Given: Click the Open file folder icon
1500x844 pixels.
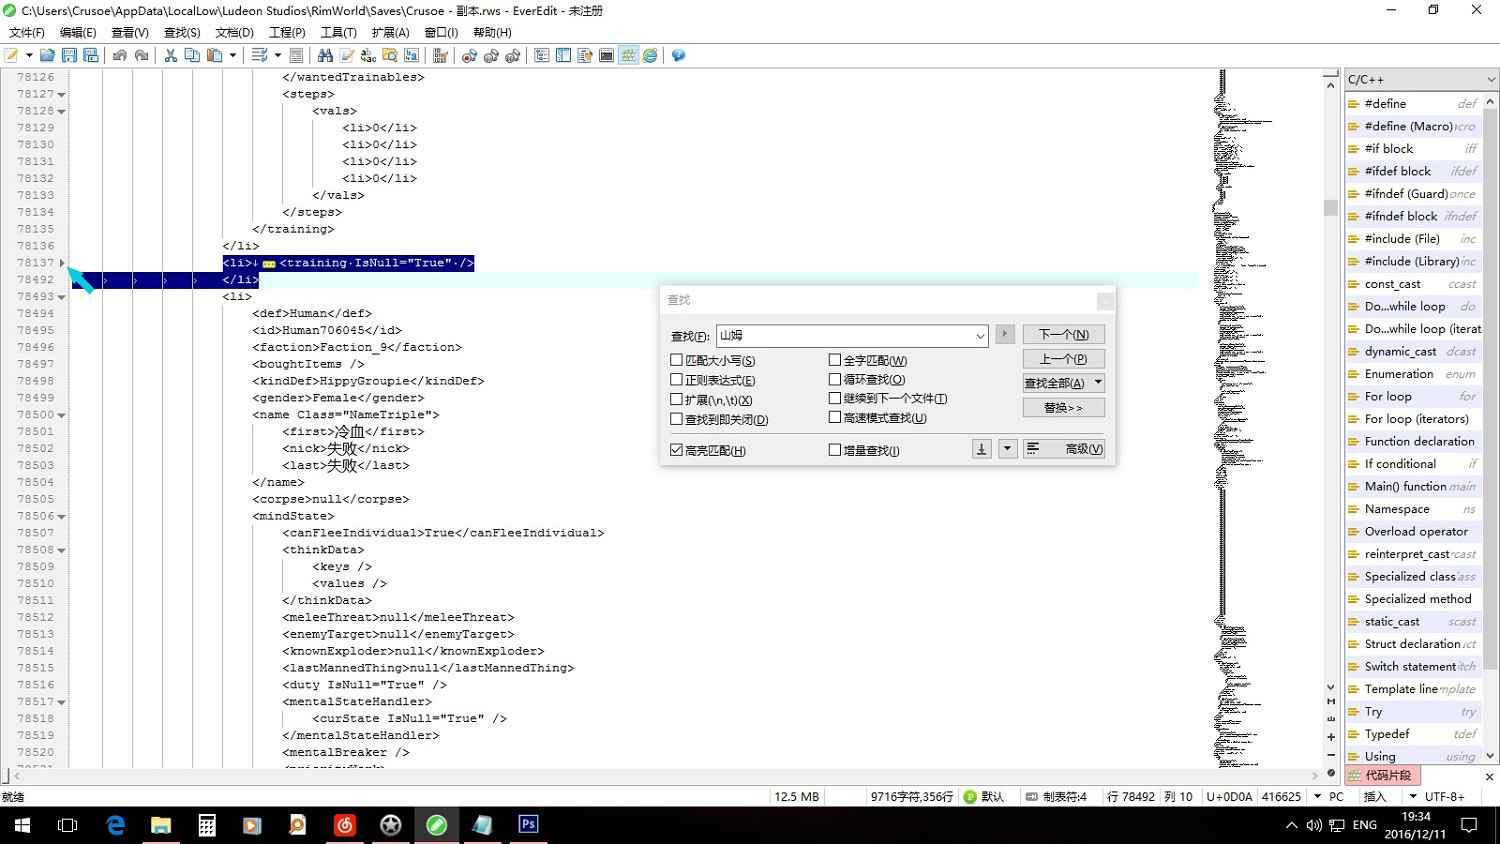Looking at the screenshot, I should (x=47, y=56).
